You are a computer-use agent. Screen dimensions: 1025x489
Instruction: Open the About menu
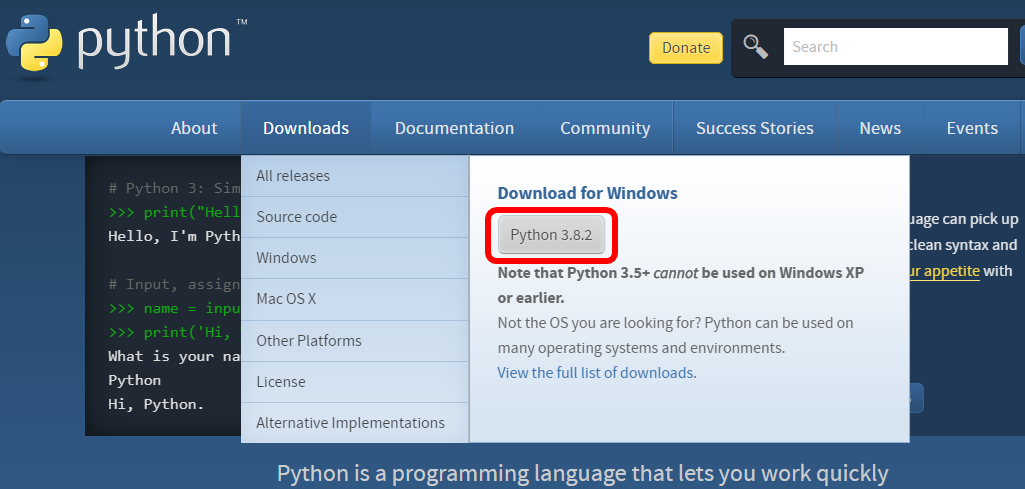tap(194, 128)
